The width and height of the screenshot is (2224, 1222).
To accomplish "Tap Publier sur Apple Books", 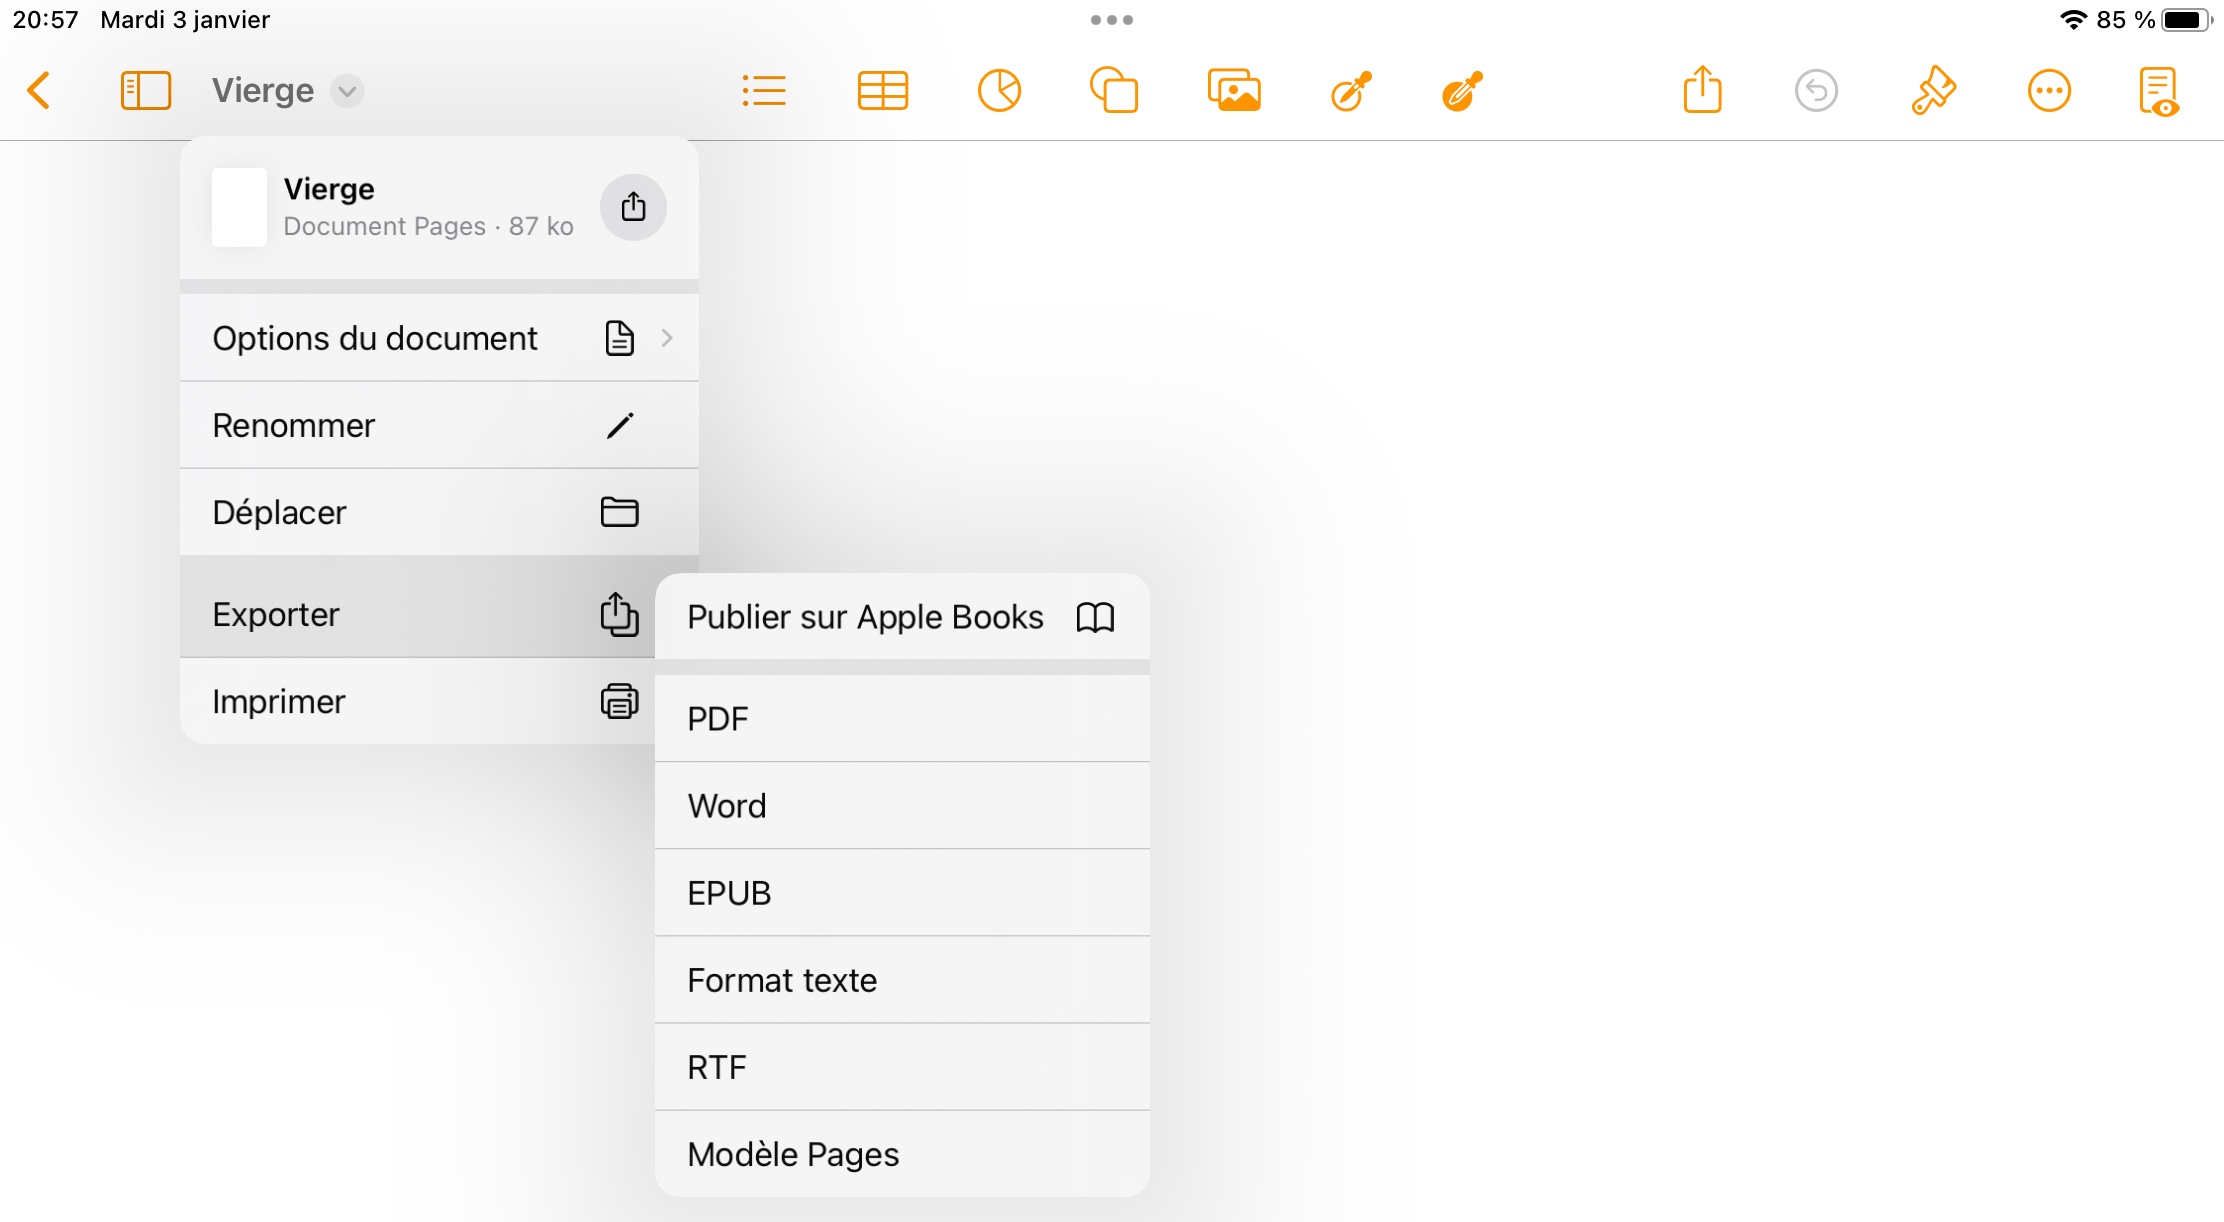I will (901, 617).
